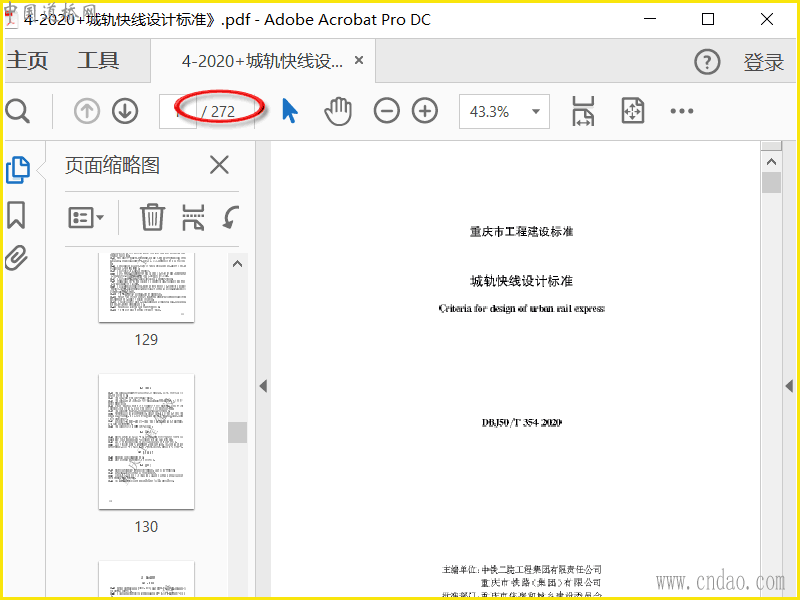The image size is (800, 600).
Task: Click fit width scrolling icon
Action: (583, 111)
